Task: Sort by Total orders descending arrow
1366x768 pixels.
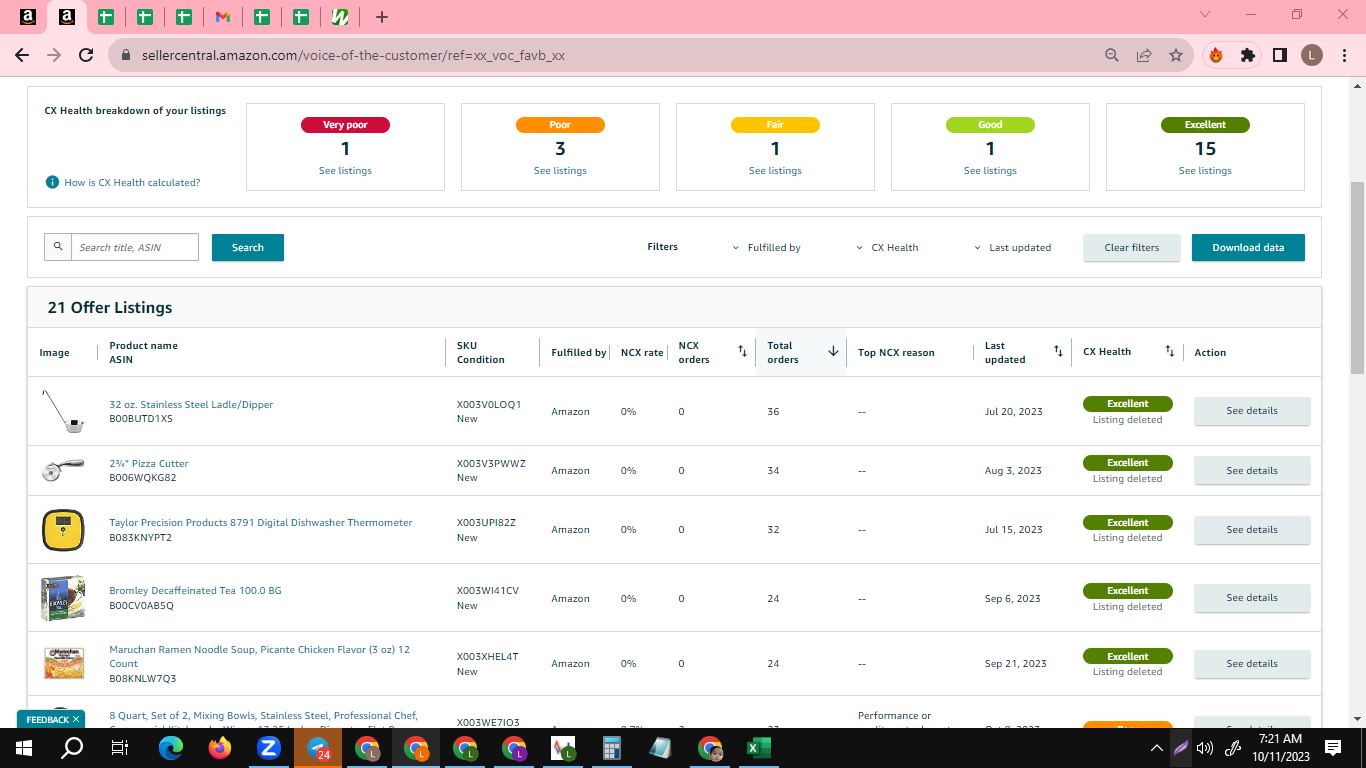Action: pos(833,351)
